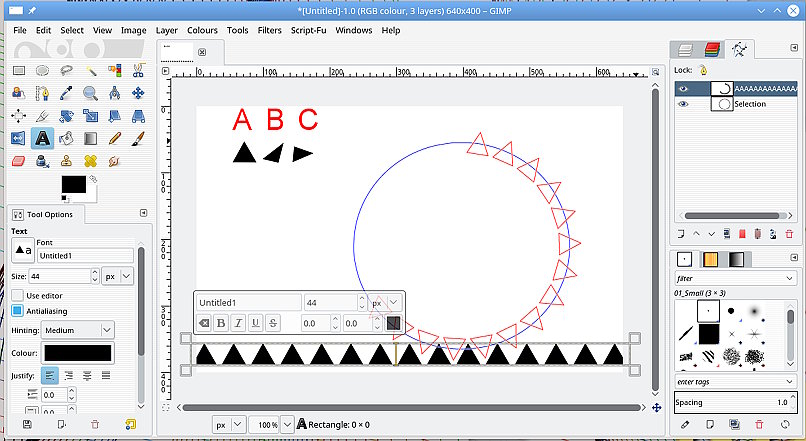Increase the Tool Options Size value
Image resolution: width=806 pixels, height=441 pixels.
coord(95,272)
